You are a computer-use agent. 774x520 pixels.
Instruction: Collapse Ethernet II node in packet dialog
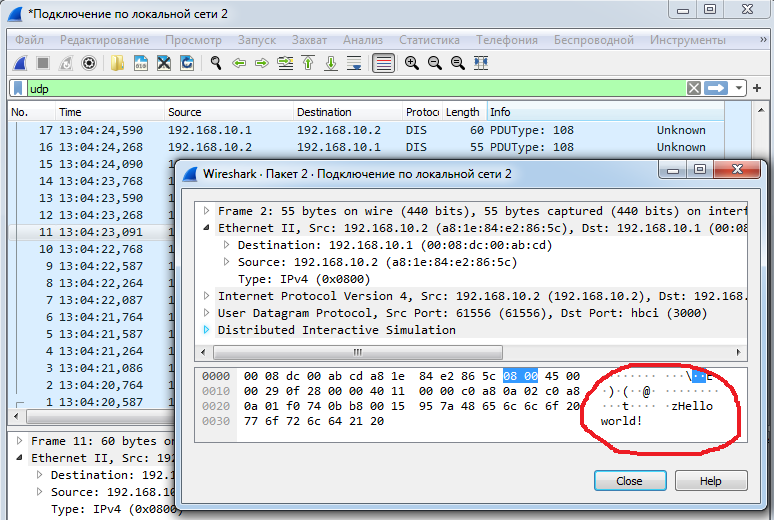[x=207, y=228]
